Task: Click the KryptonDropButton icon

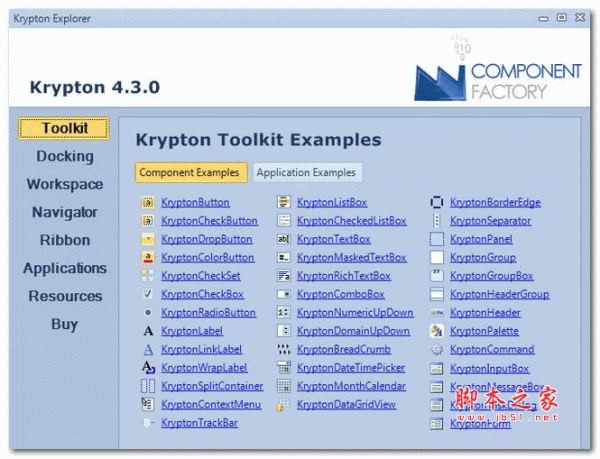Action: pyautogui.click(x=148, y=239)
